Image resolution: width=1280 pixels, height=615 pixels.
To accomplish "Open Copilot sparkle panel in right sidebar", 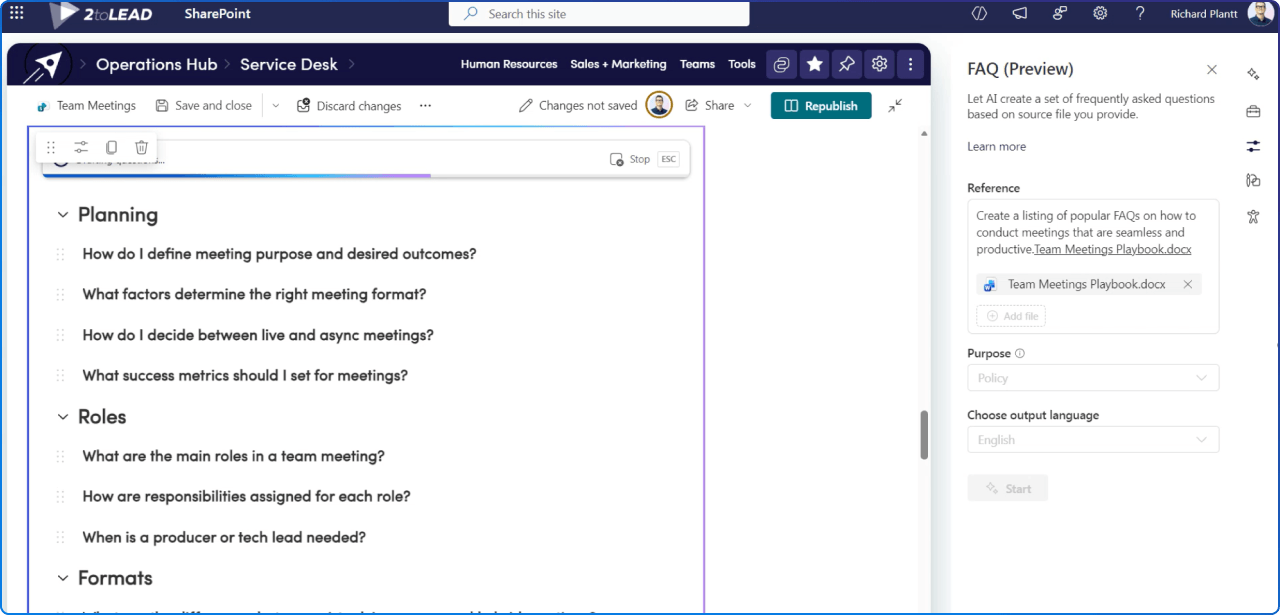I will click(1253, 74).
